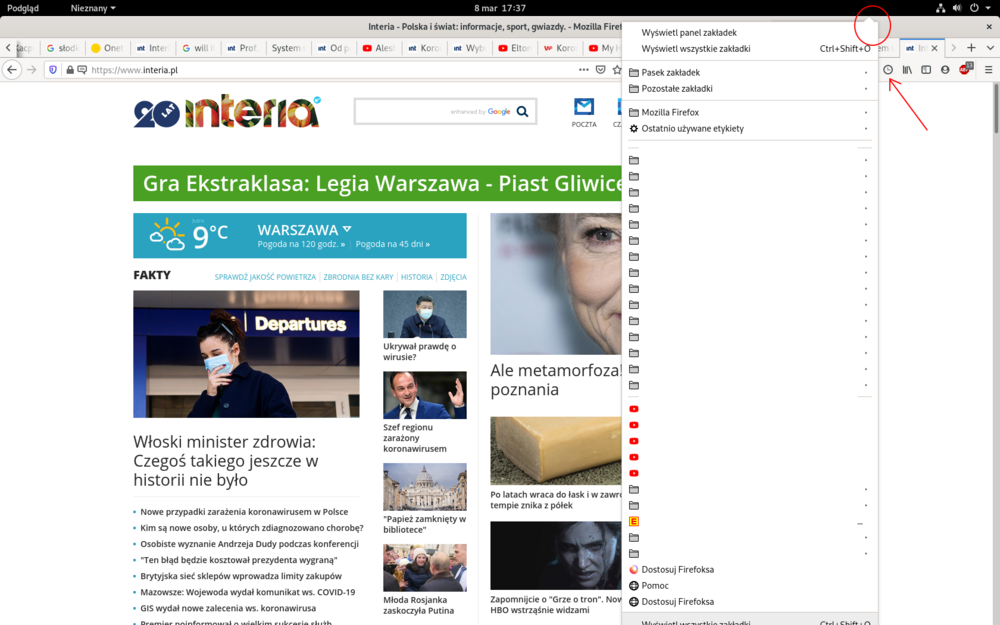Click the Interia 20 lat logo
Screen dimensions: 1000x625
click(226, 112)
